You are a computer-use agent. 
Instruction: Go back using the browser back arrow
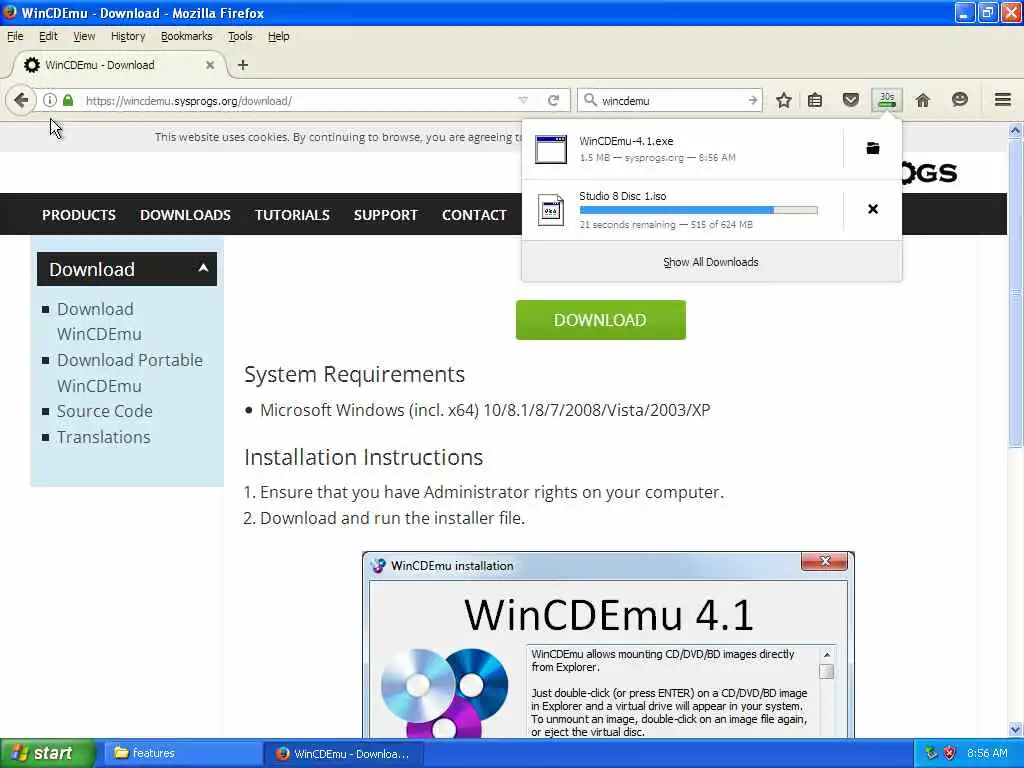(21, 101)
